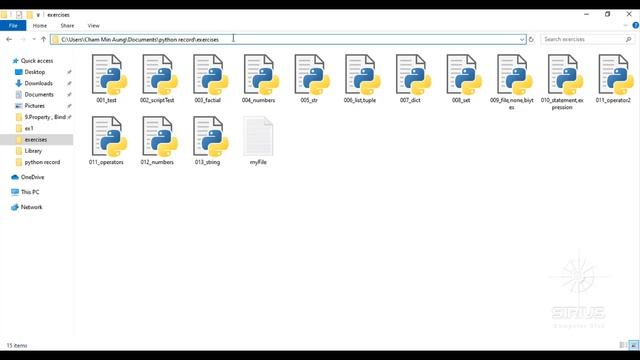Open the 9.Property_Bind folder in sidebar
This screenshot has width=640, height=360.
(41, 117)
